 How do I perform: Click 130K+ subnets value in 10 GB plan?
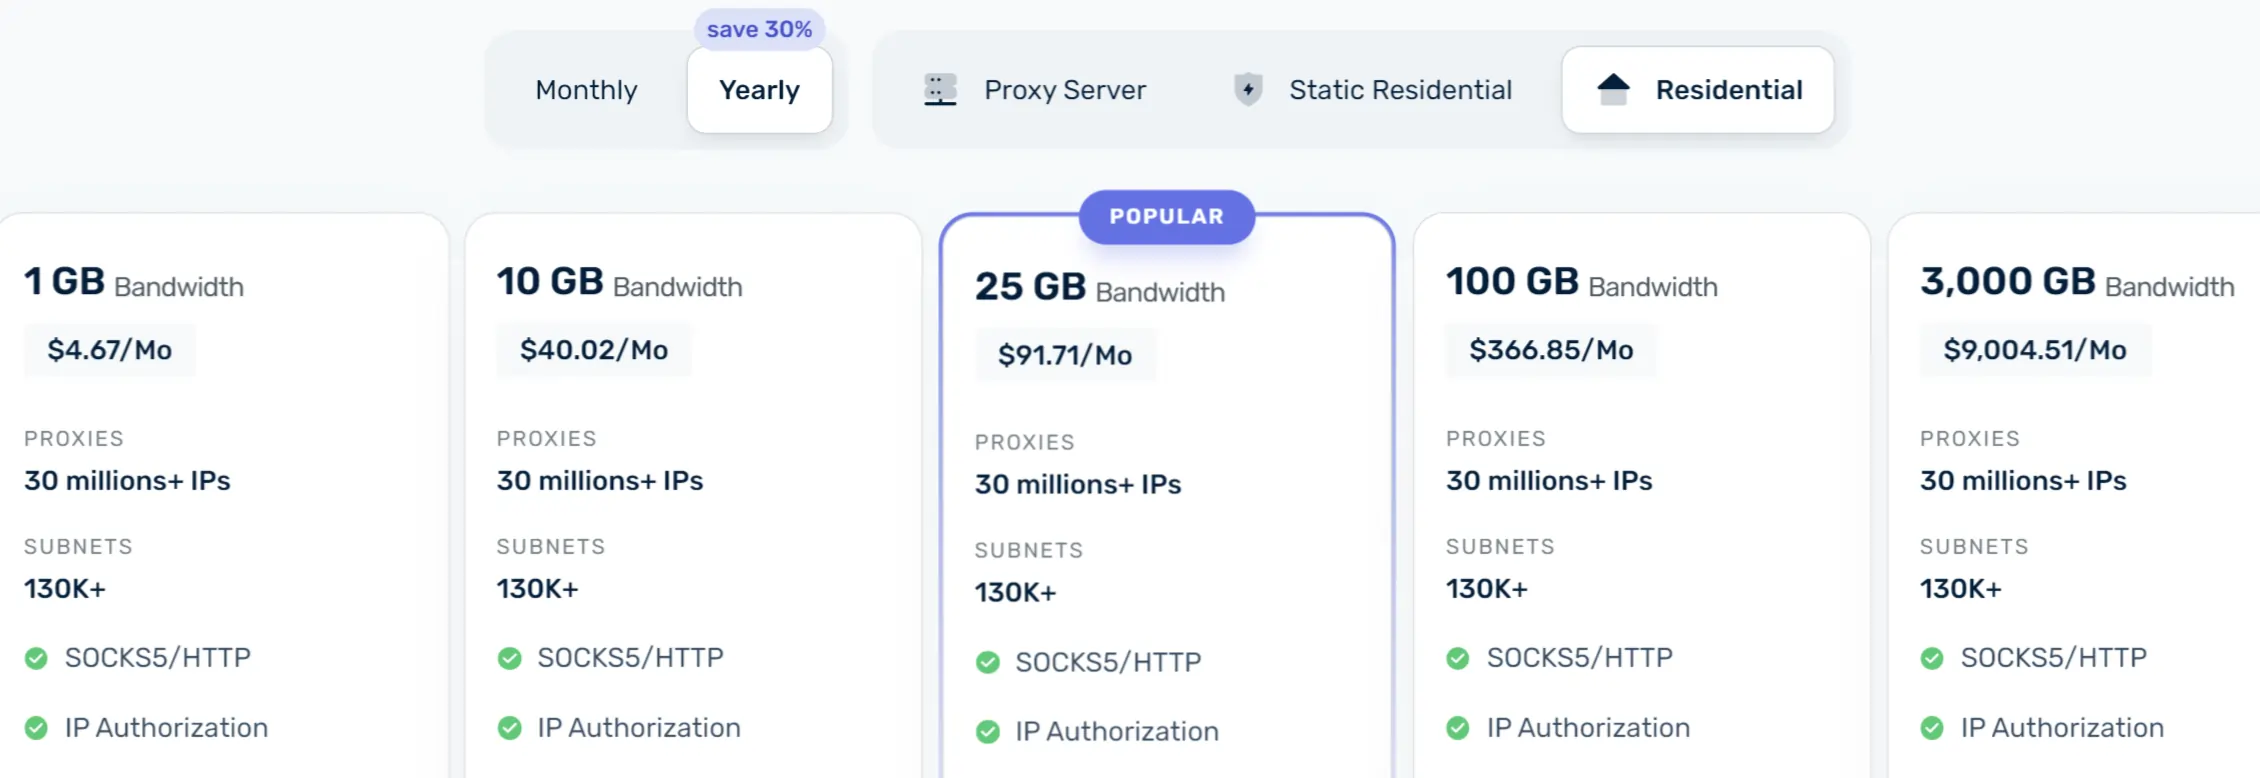coord(538,589)
